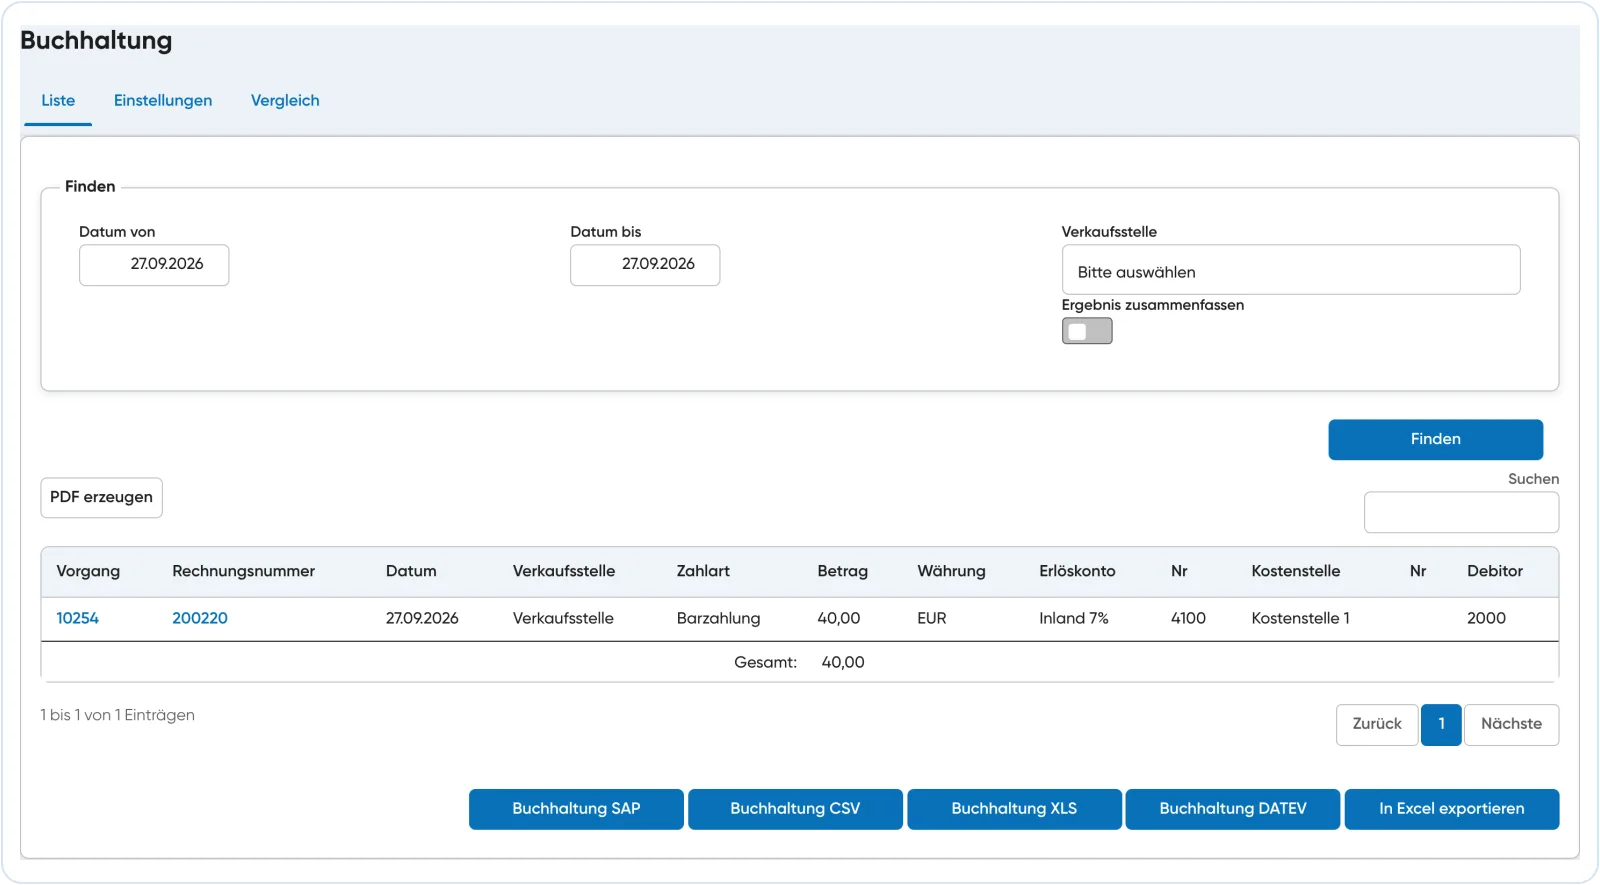Open the Vergleich tab
The image size is (1600, 885).
(x=285, y=101)
